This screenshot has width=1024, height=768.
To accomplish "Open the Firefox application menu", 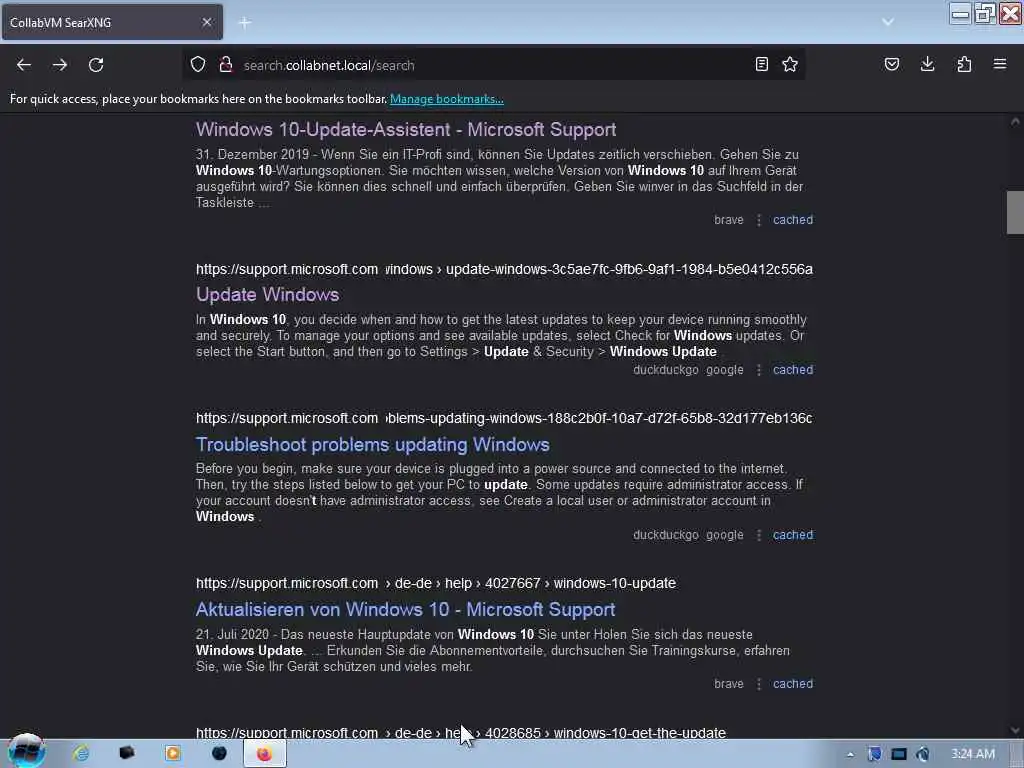I will point(1000,64).
